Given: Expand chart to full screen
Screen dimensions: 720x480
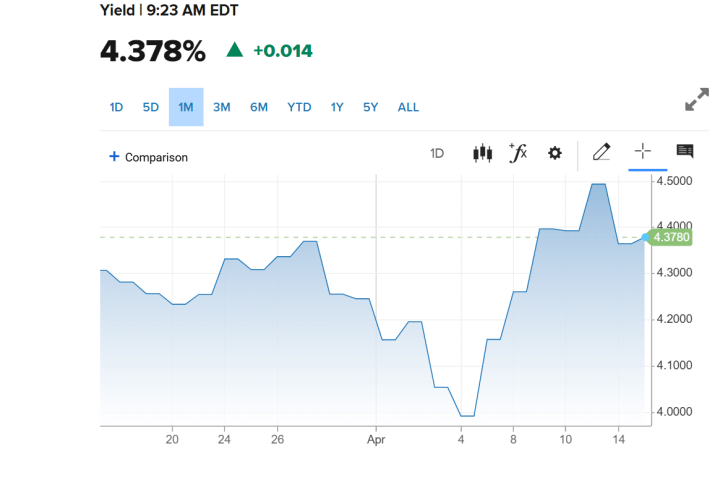Looking at the screenshot, I should click(x=696, y=102).
